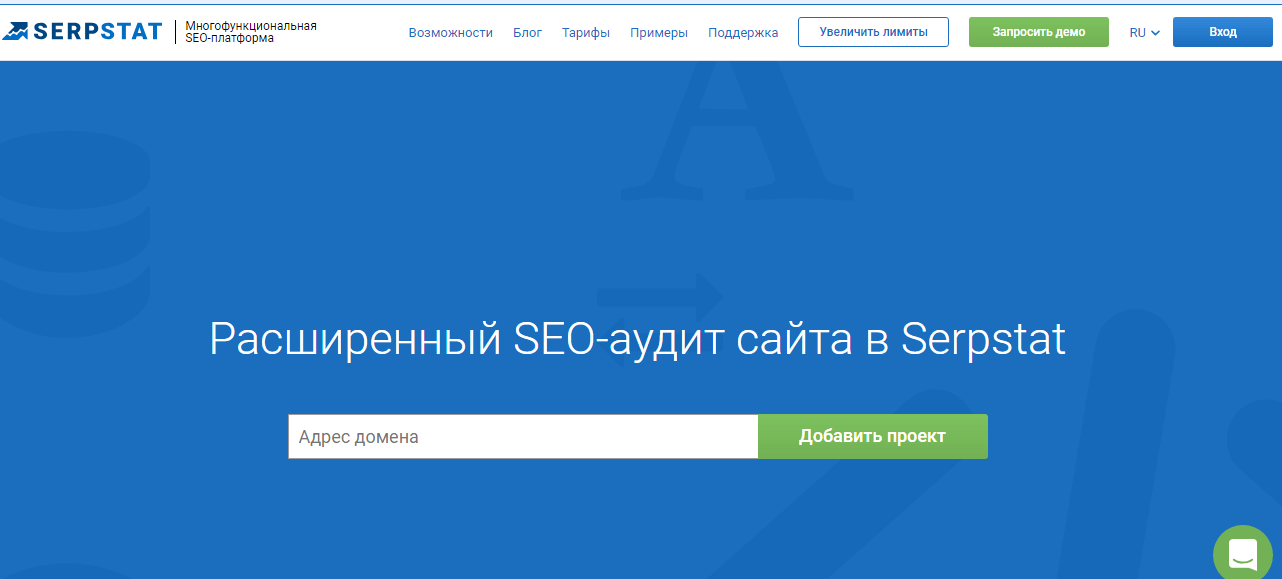This screenshot has height=579, width=1282.
Task: Open the Возможности menu
Action: pos(450,32)
